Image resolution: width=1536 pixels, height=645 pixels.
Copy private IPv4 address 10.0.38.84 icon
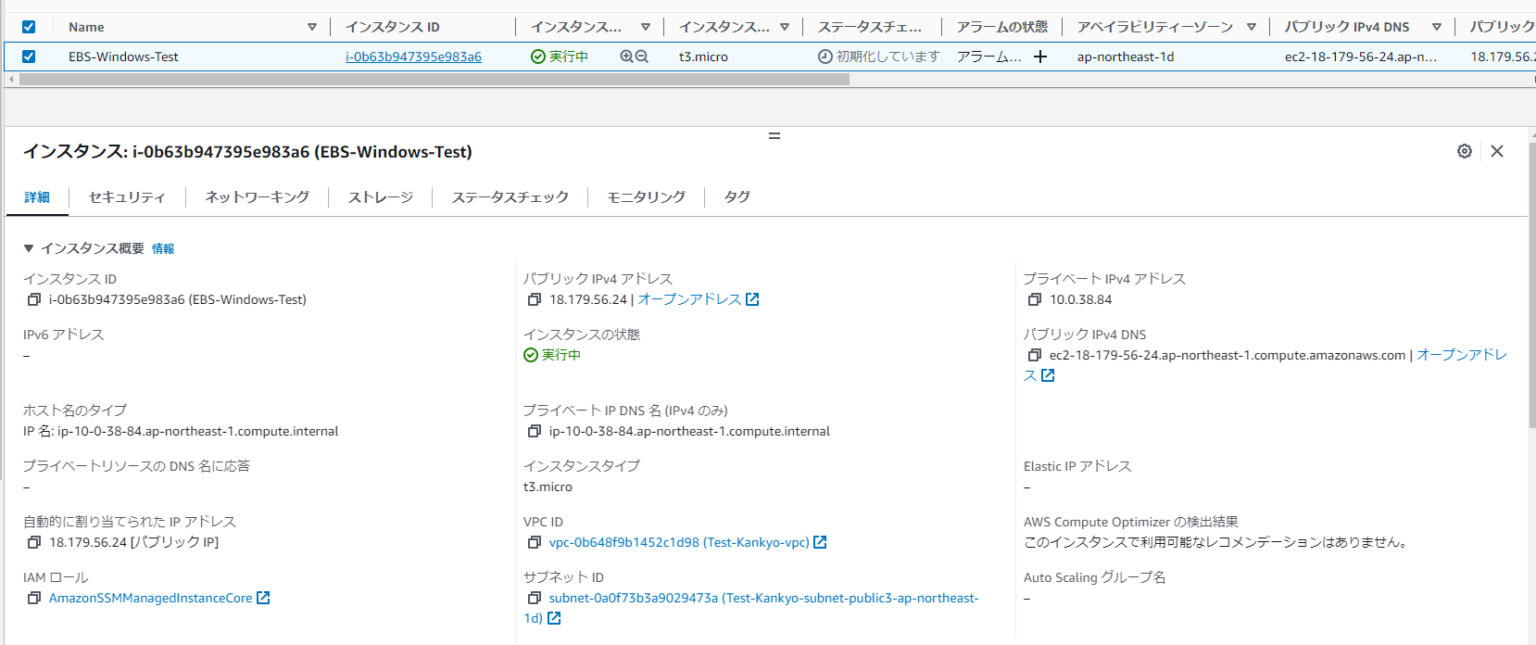coord(1034,299)
